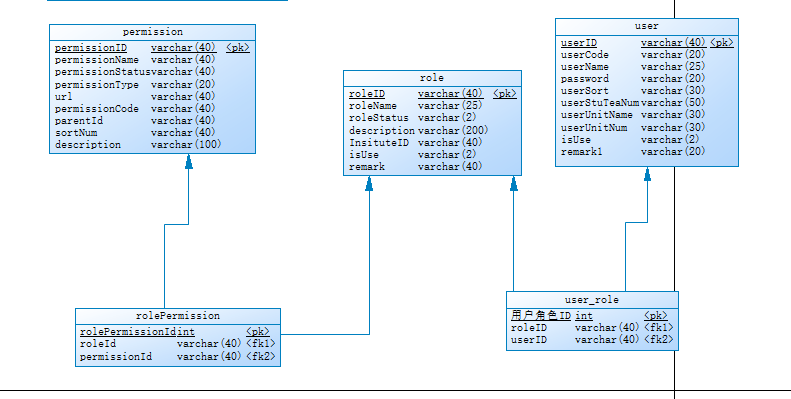Click roleID in the role table
The image size is (791, 399).
pos(367,94)
